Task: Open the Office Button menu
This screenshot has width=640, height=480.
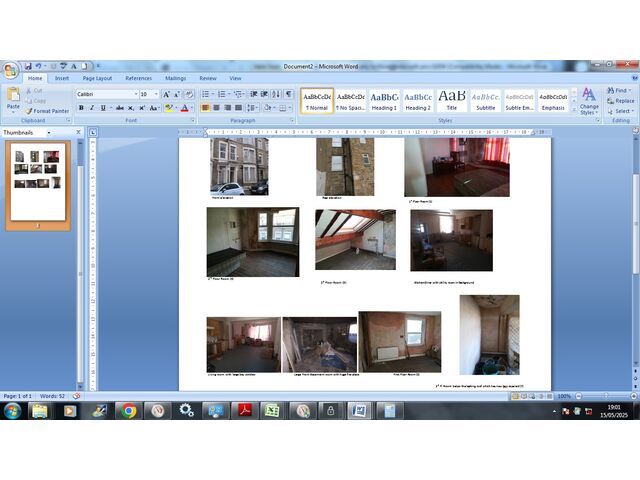Action: click(x=11, y=70)
